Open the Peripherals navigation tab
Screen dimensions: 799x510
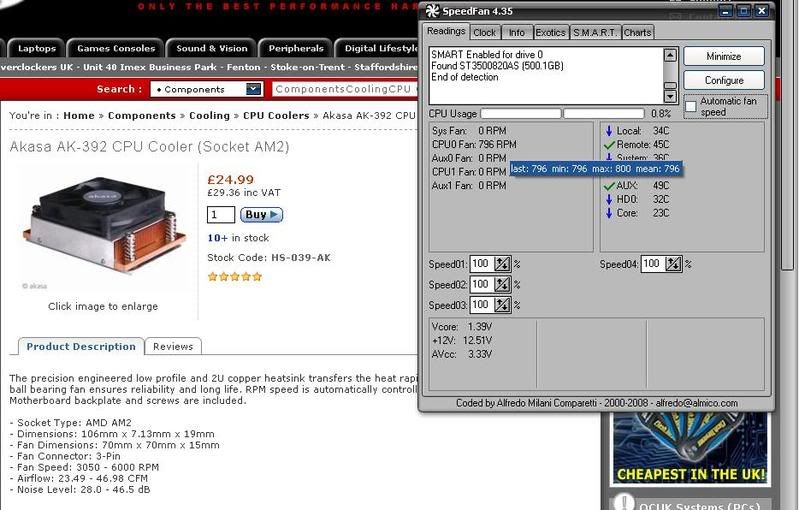[296, 48]
